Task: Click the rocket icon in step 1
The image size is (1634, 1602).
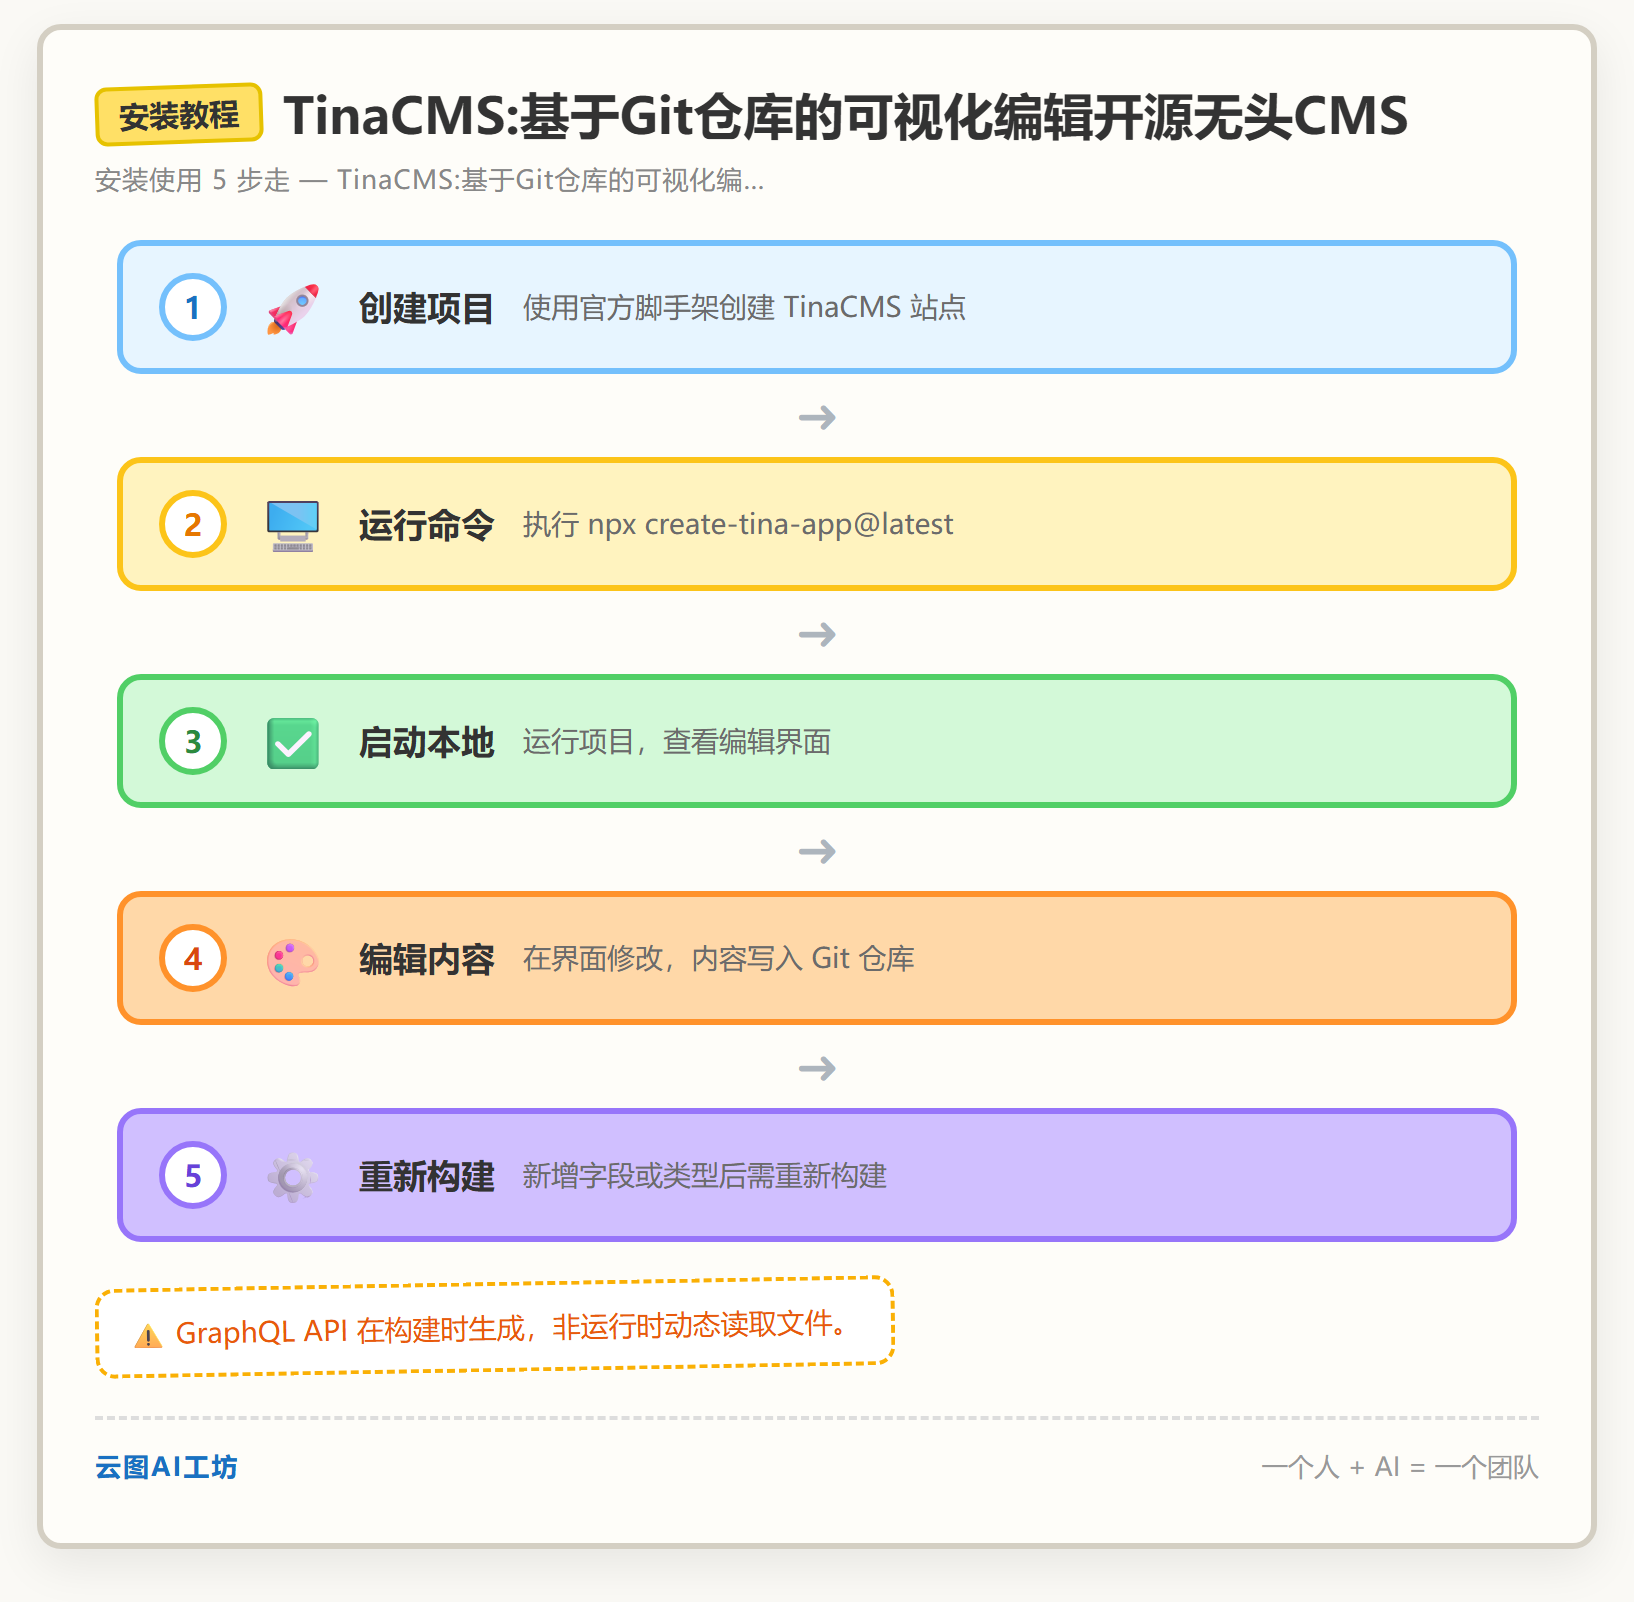Action: [x=293, y=308]
